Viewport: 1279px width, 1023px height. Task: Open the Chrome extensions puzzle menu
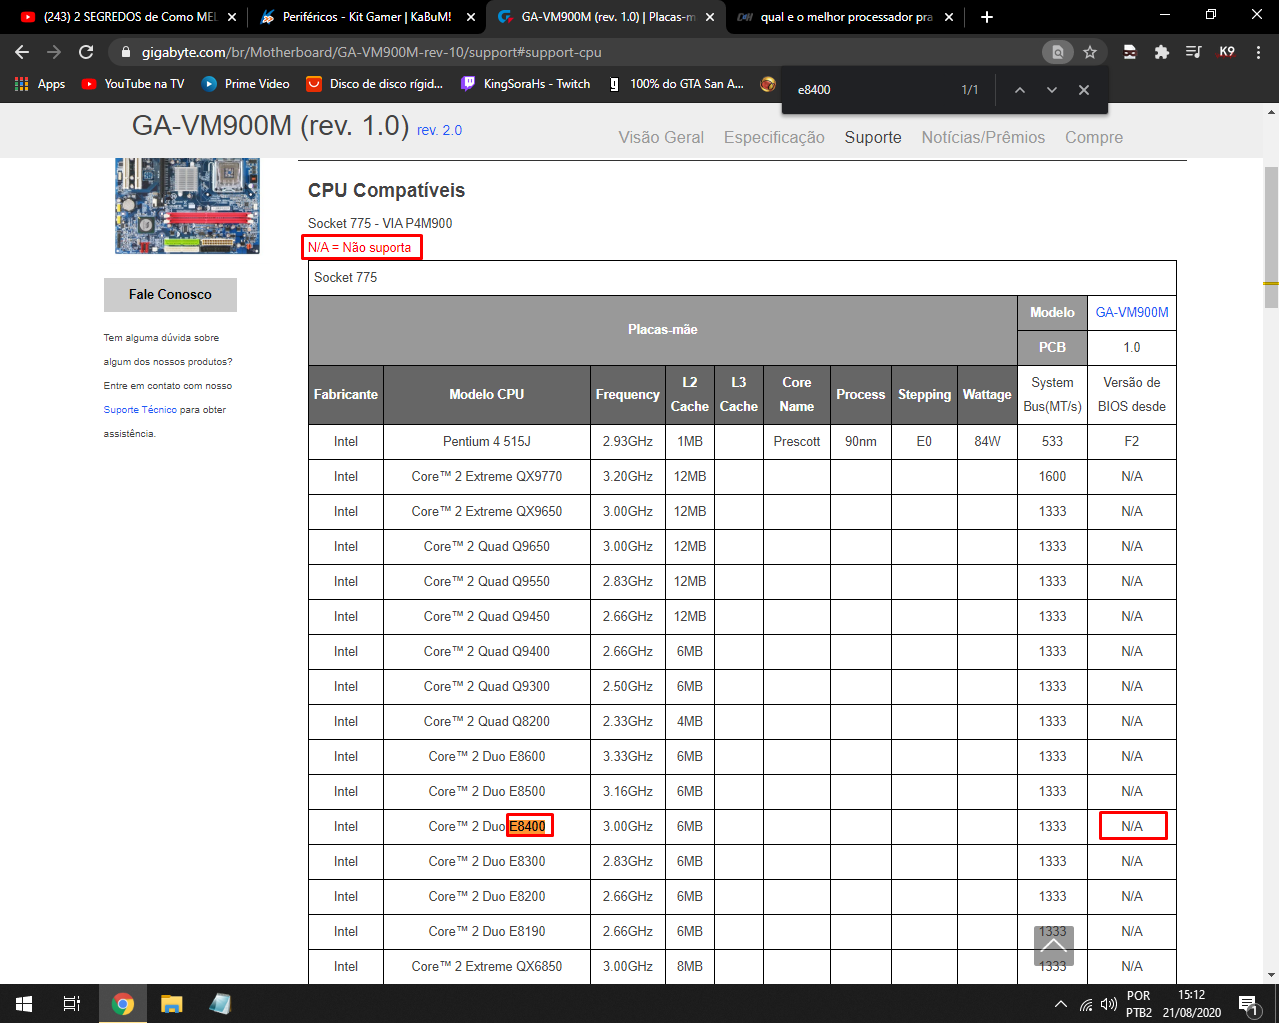point(1161,52)
